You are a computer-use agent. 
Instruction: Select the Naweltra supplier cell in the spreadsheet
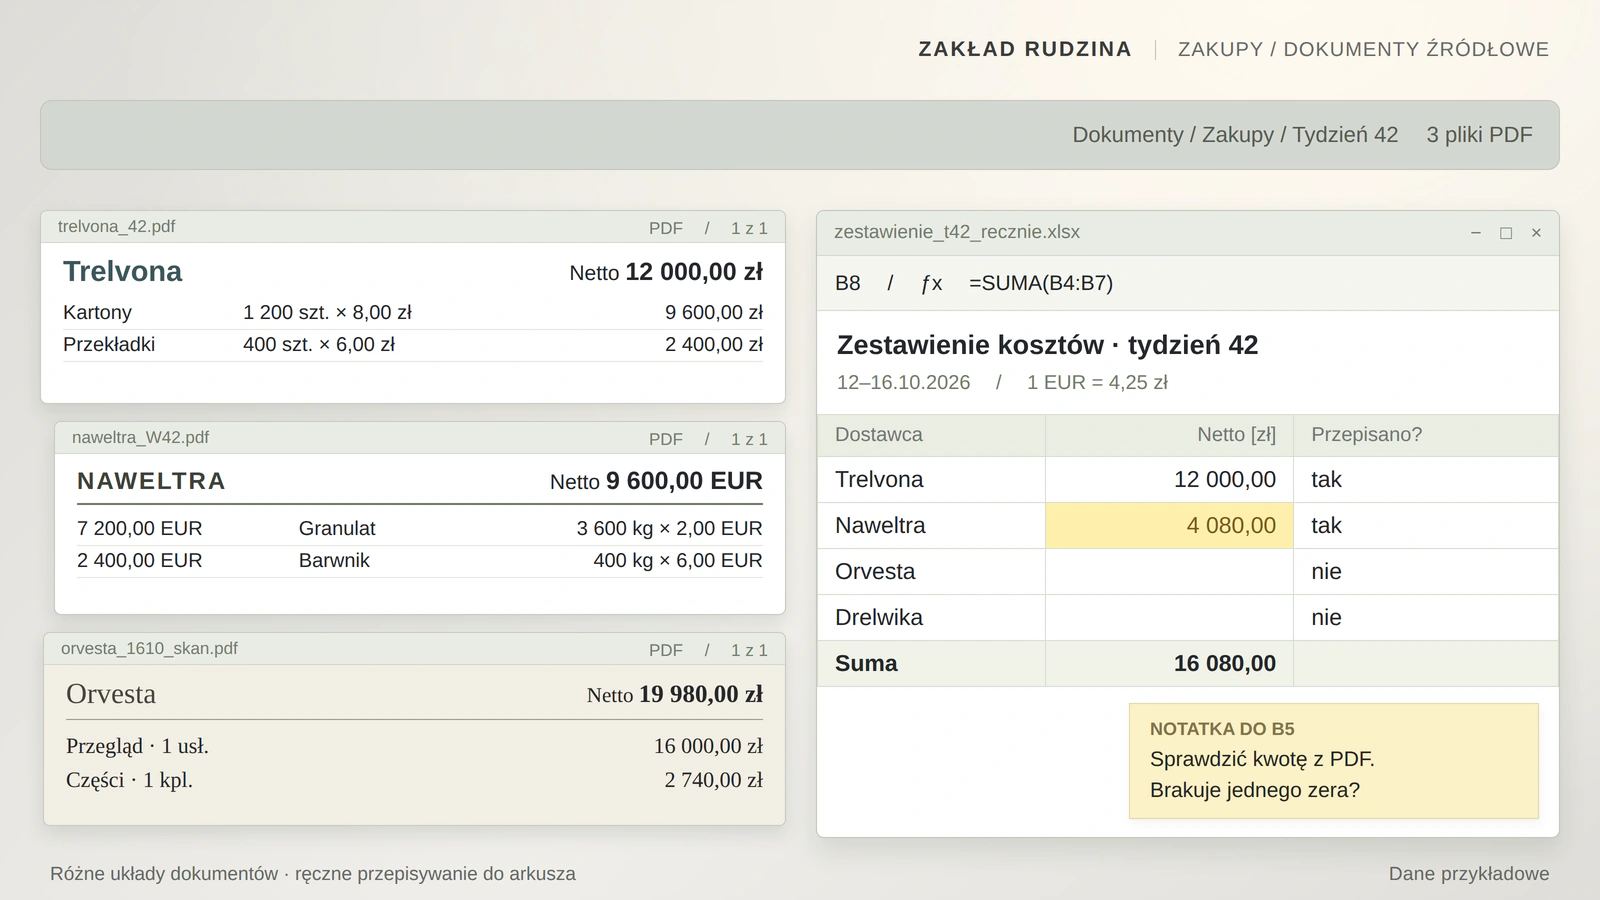tap(931, 525)
